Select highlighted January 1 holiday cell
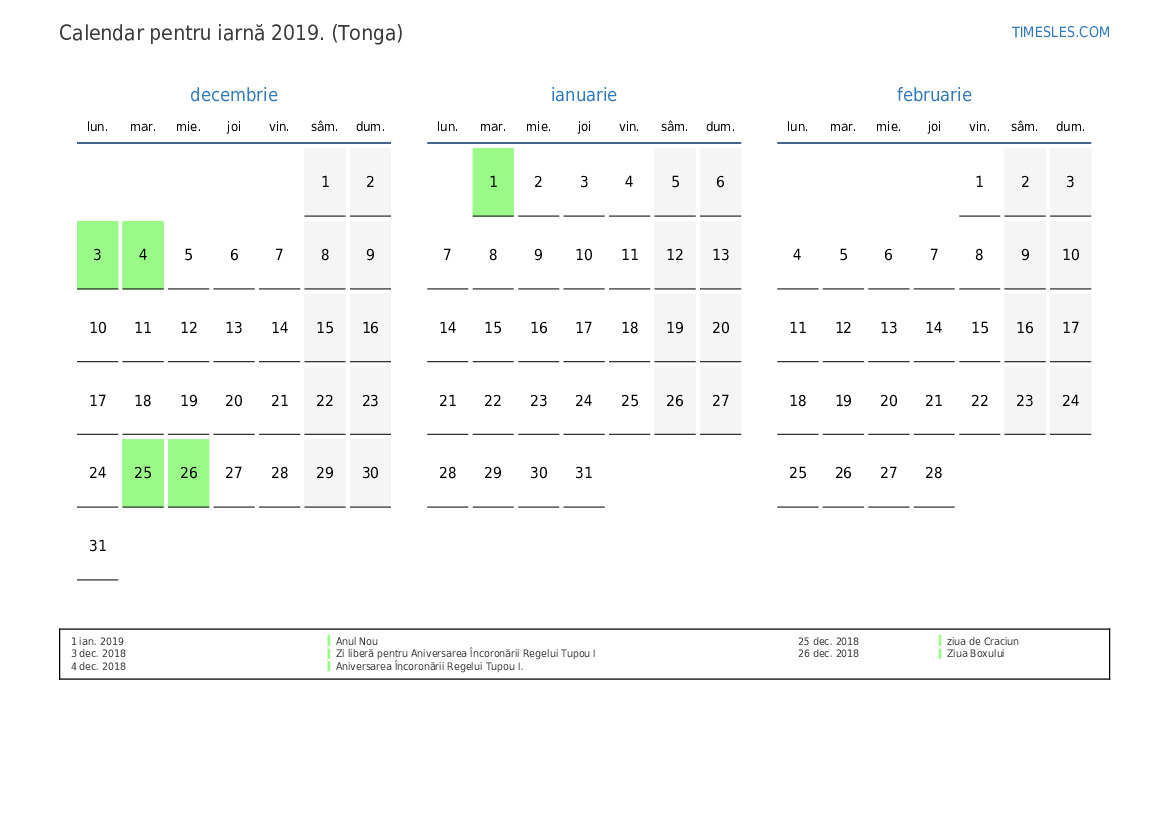Screen dimensions: 1169x827 click(493, 182)
